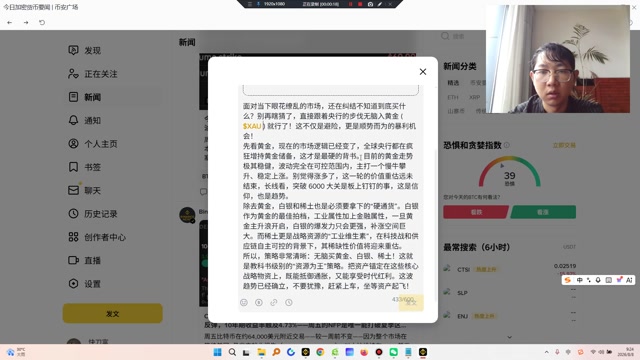
Task: Click the 立即交易 link in the fear and greed panel
Action: [x=564, y=145]
